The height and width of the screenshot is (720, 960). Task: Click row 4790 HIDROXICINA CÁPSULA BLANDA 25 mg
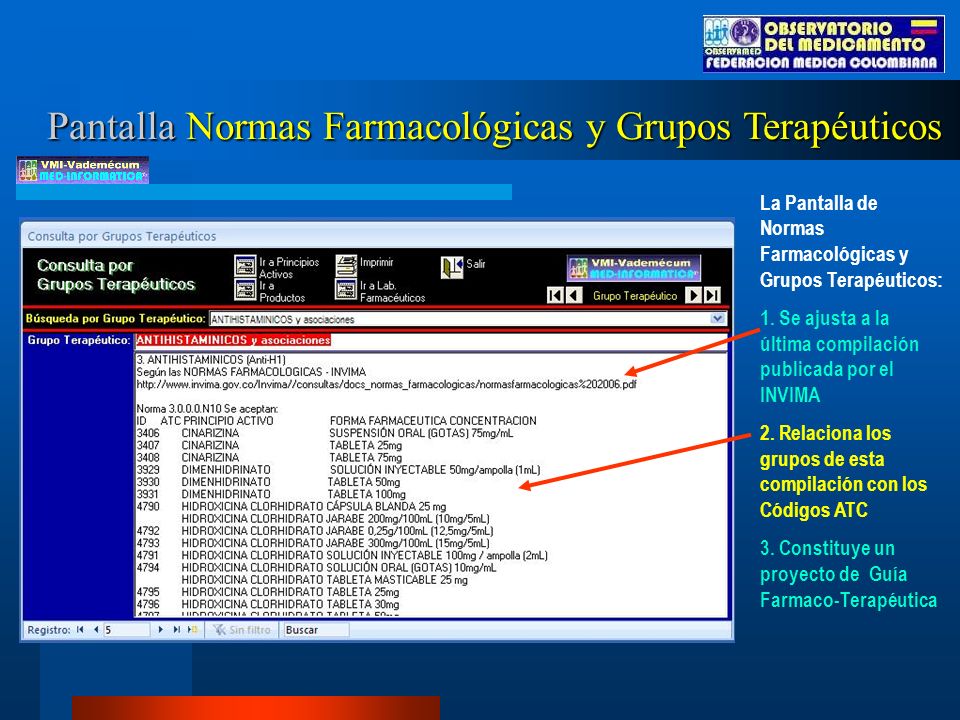[x=291, y=507]
